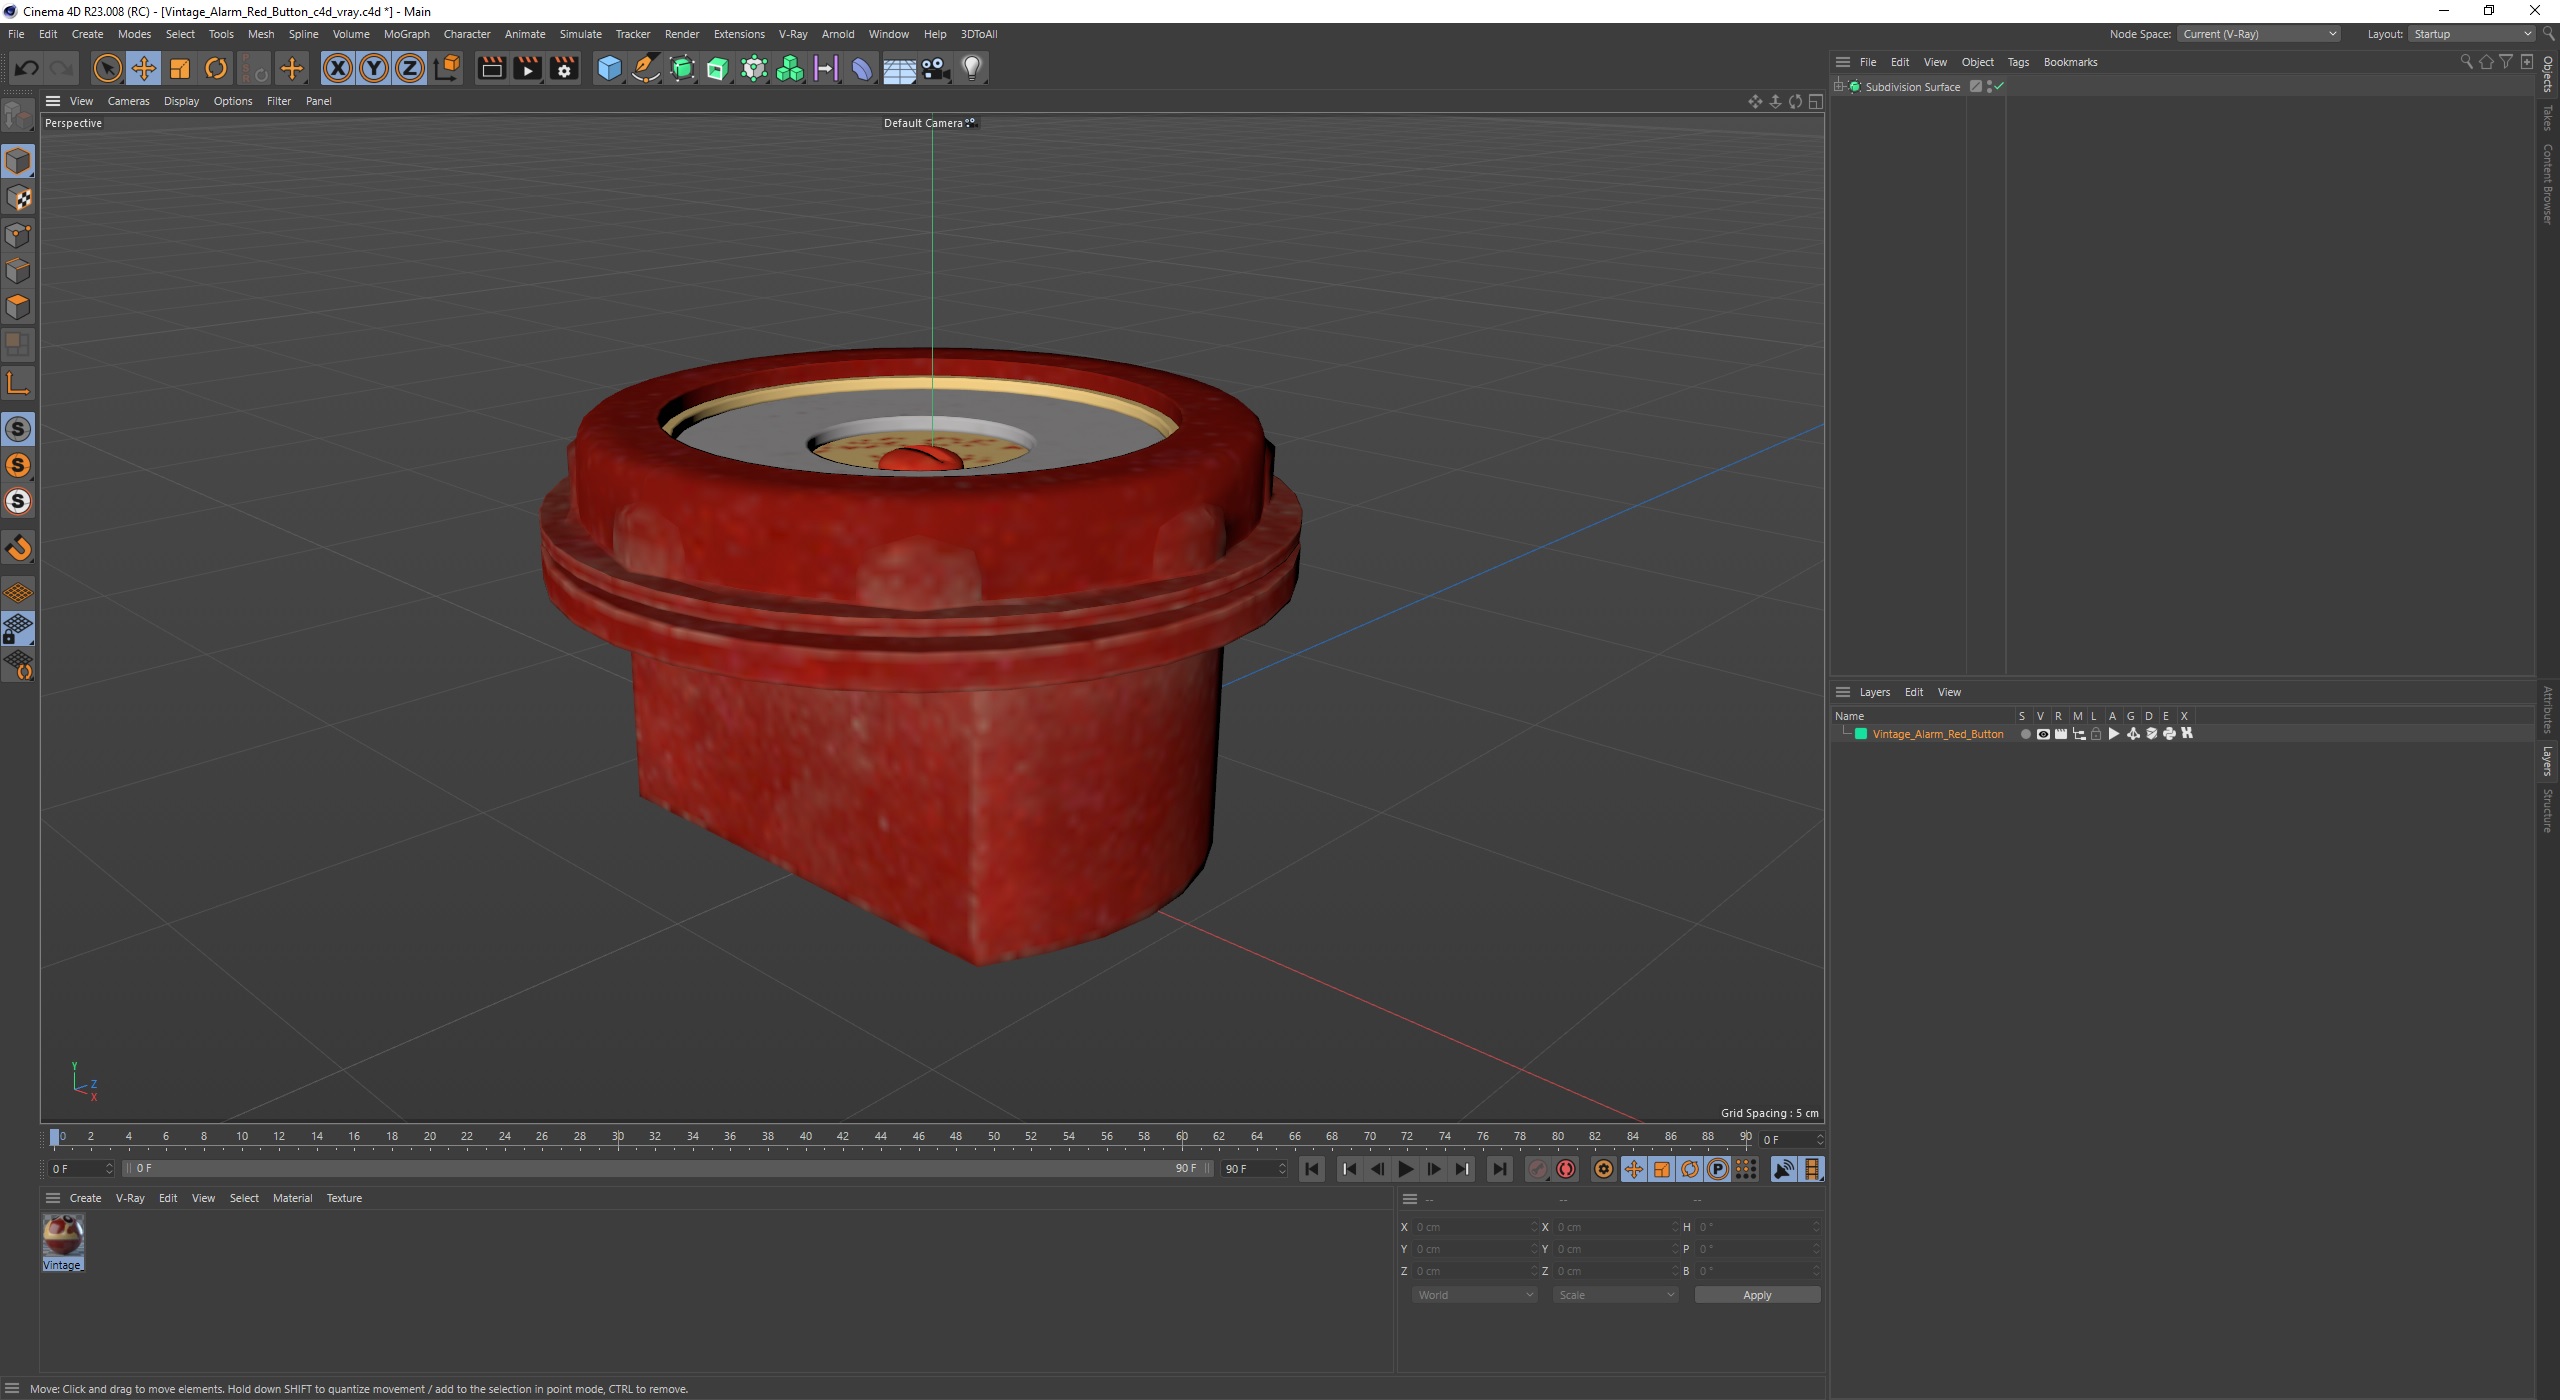Viewport: 2560px width, 1400px height.
Task: Toggle the solo layer icon for Vintage_Alarm_Red_Button
Action: click(2022, 733)
